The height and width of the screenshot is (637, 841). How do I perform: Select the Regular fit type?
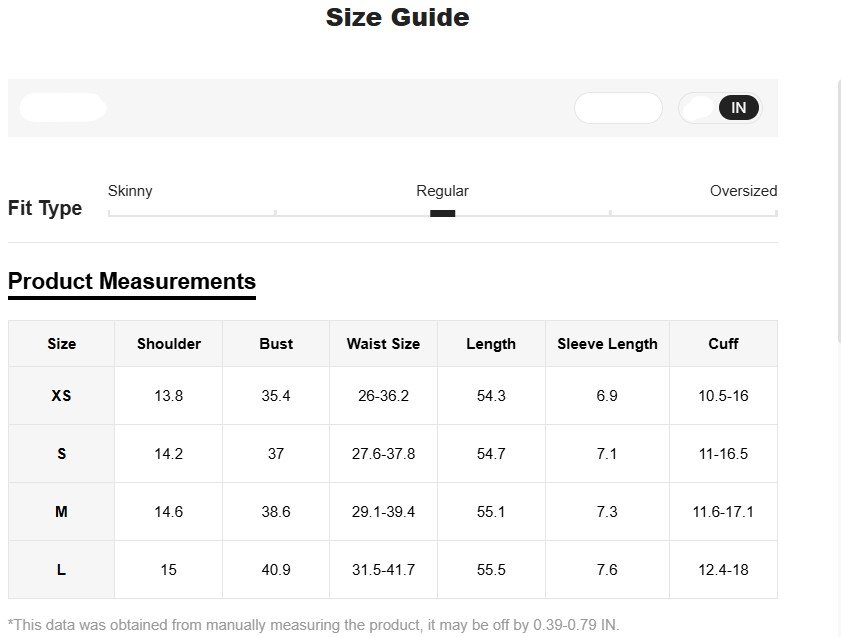pyautogui.click(x=442, y=191)
